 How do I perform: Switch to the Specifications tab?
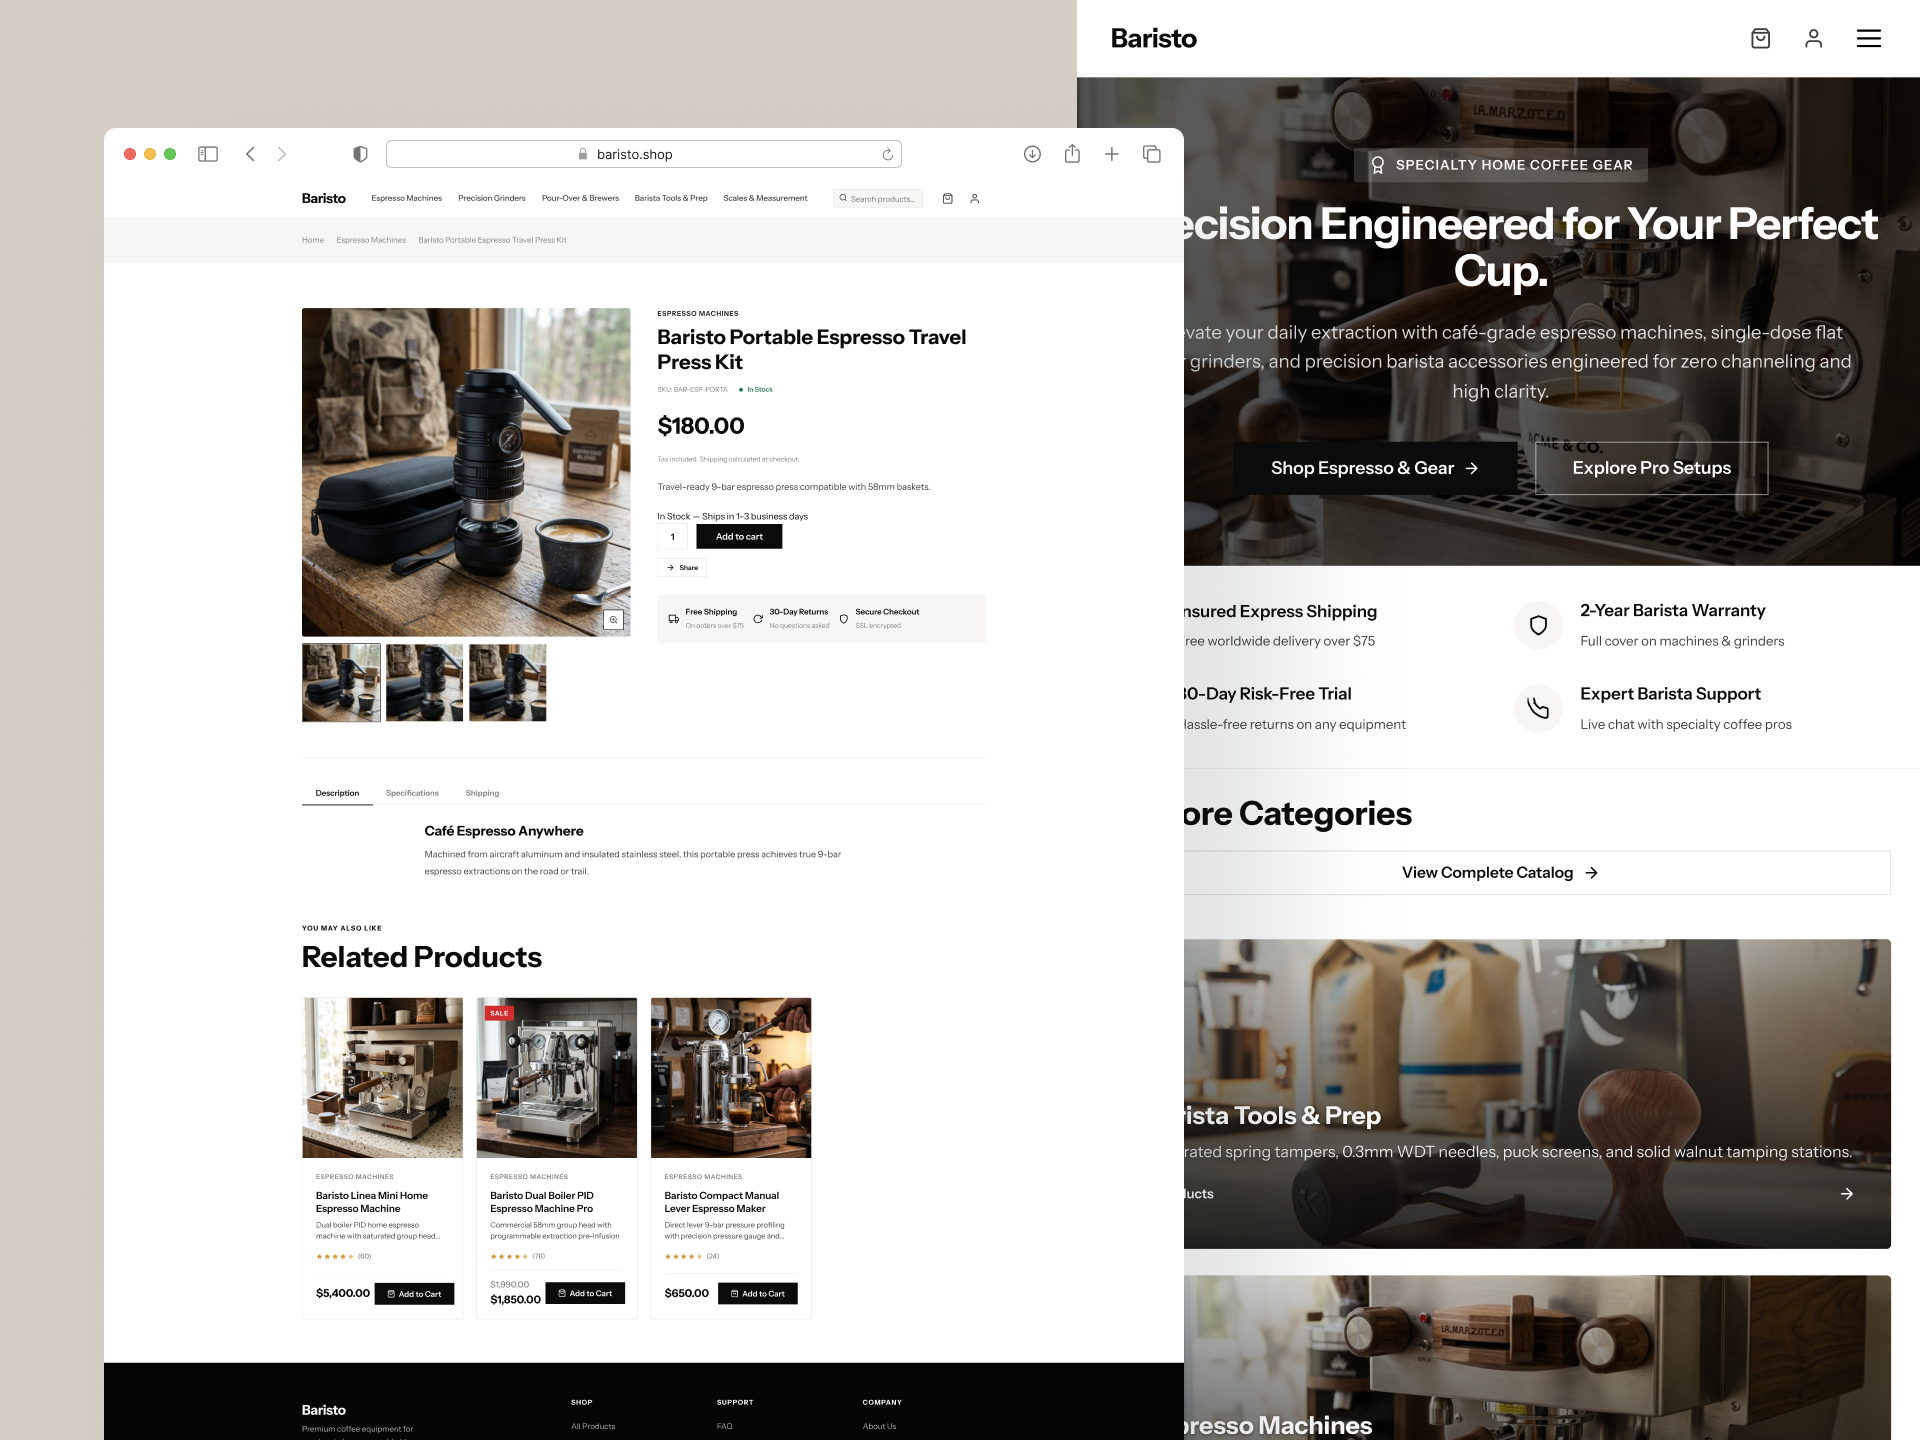pyautogui.click(x=412, y=793)
